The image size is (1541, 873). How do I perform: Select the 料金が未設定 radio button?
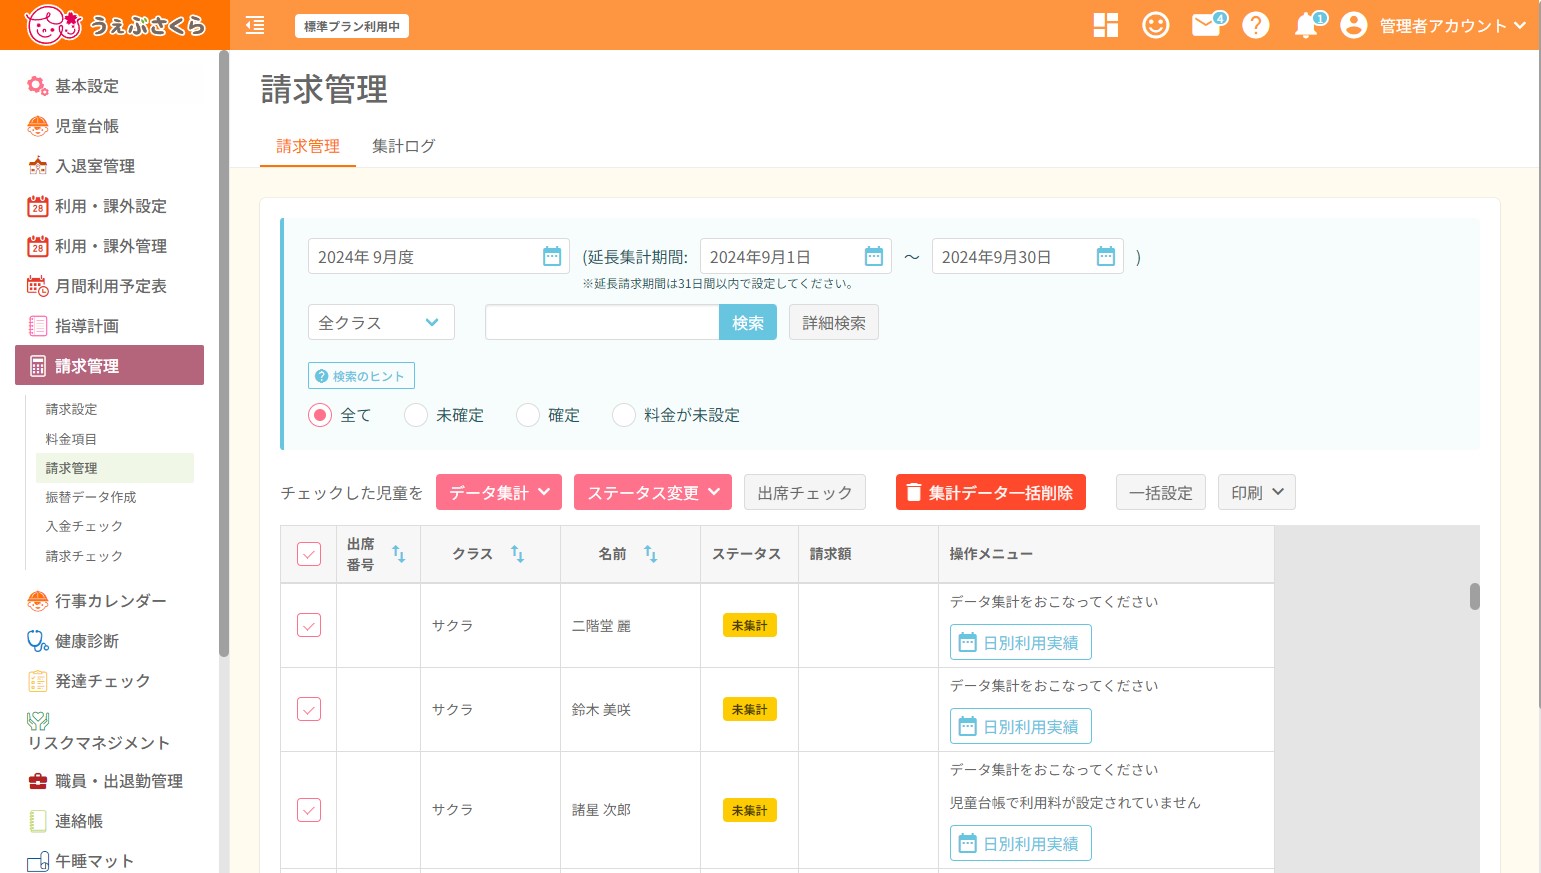click(x=624, y=415)
